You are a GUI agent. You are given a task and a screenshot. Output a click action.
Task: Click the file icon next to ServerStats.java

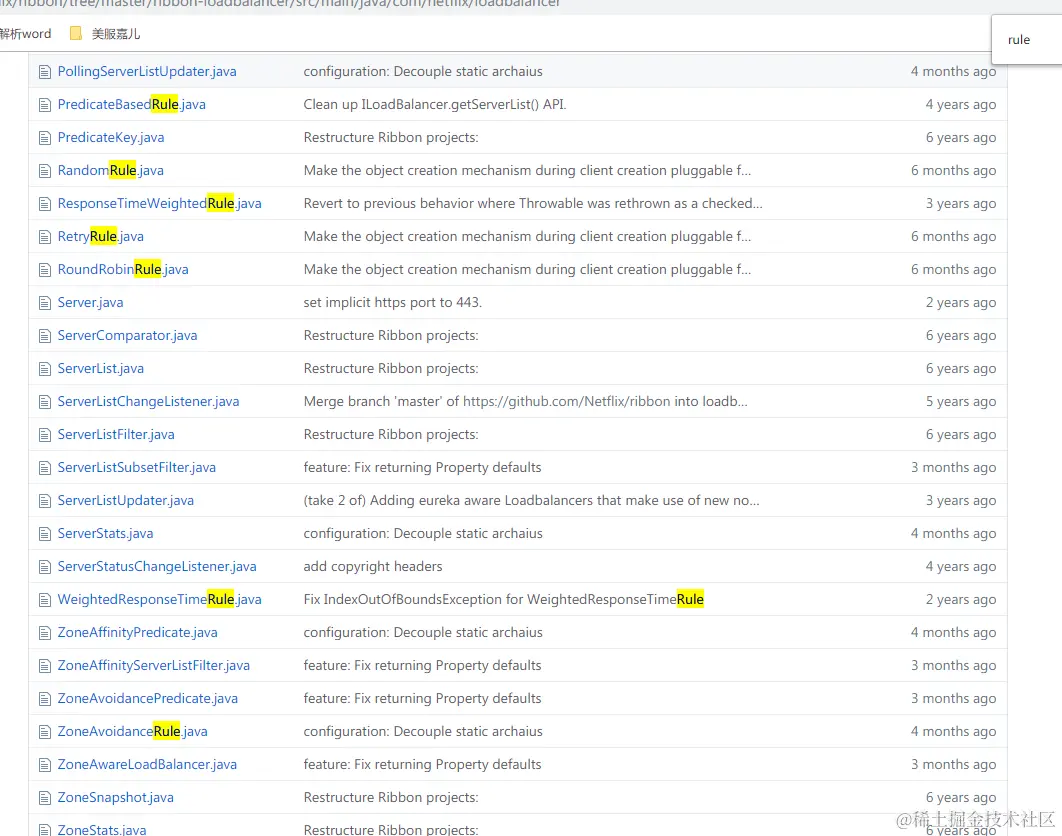click(44, 532)
